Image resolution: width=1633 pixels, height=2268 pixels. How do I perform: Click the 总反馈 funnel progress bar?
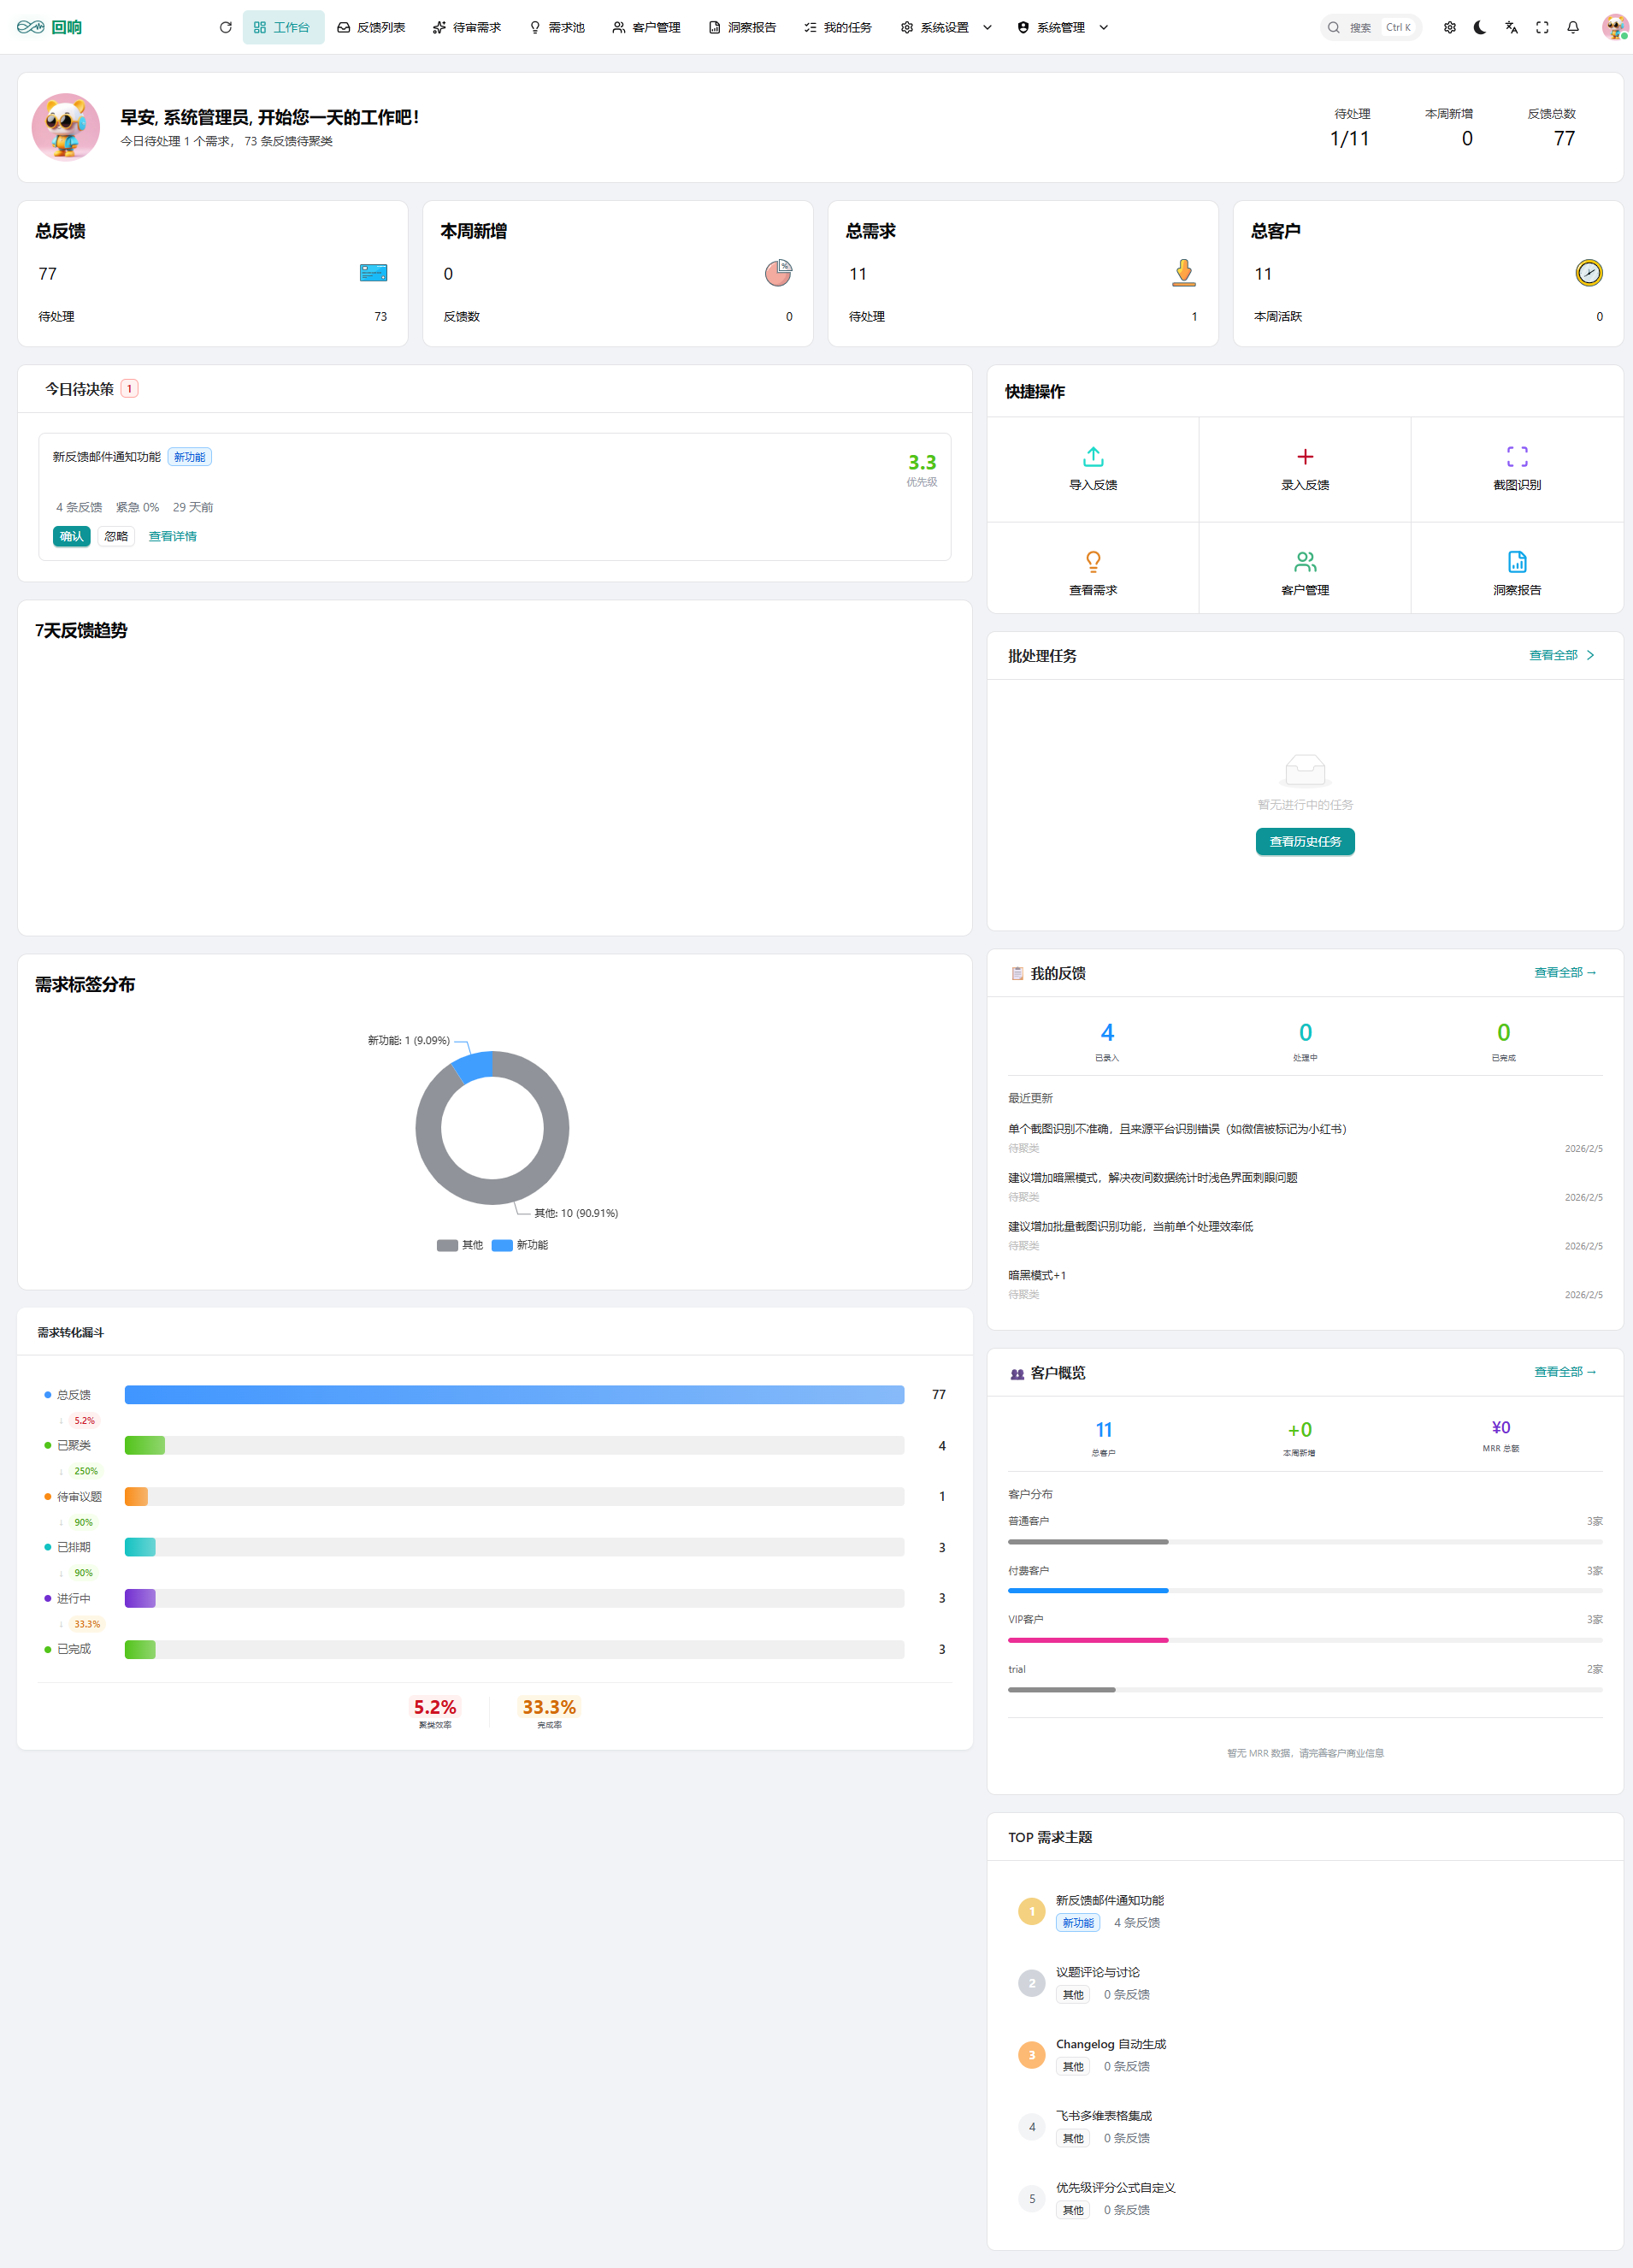tap(514, 1394)
